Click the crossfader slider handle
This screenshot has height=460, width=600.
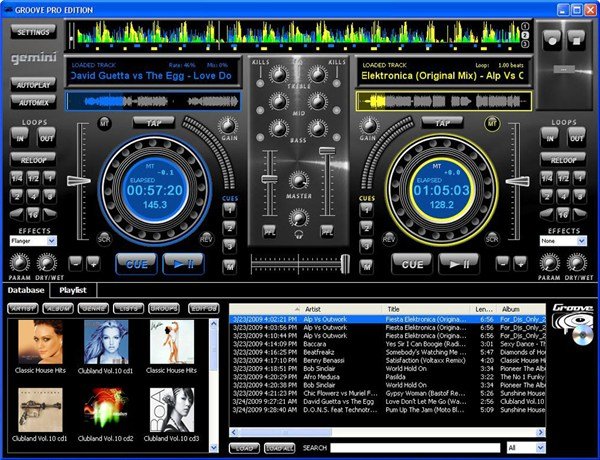click(345, 264)
